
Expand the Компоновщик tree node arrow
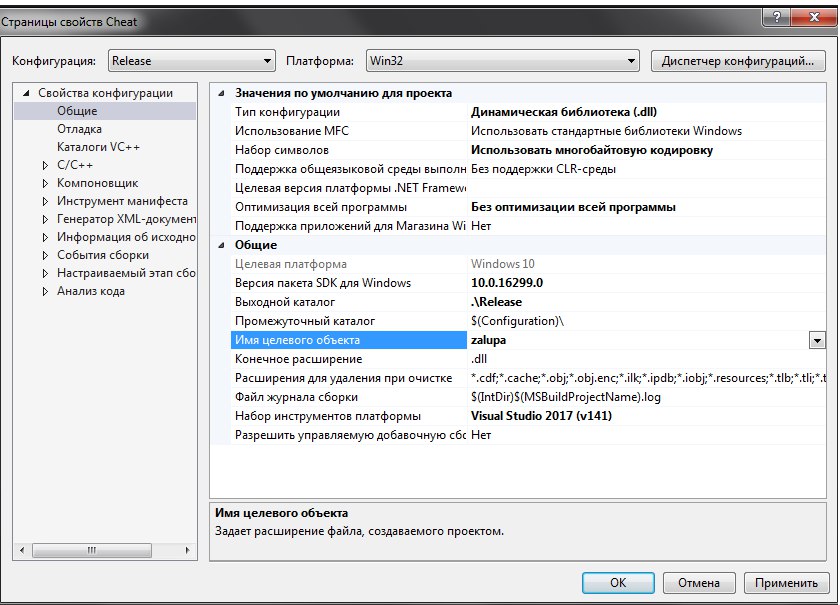point(46,183)
